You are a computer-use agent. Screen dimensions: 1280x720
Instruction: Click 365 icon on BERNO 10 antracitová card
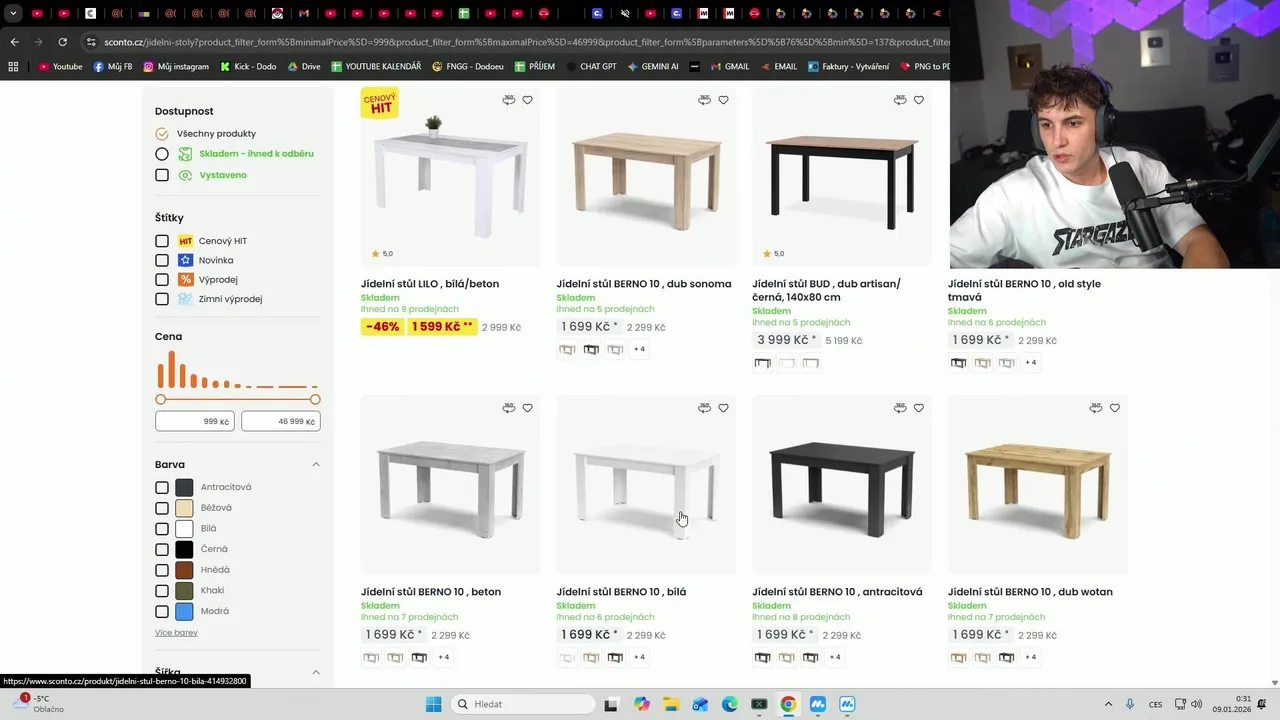[x=900, y=408]
